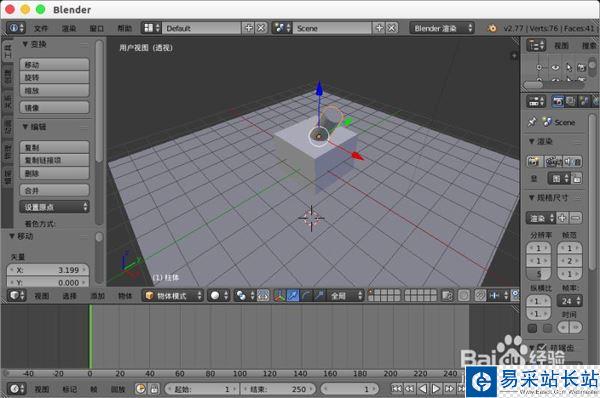
Task: Click the X vector value field 3.199
Action: pos(47,270)
